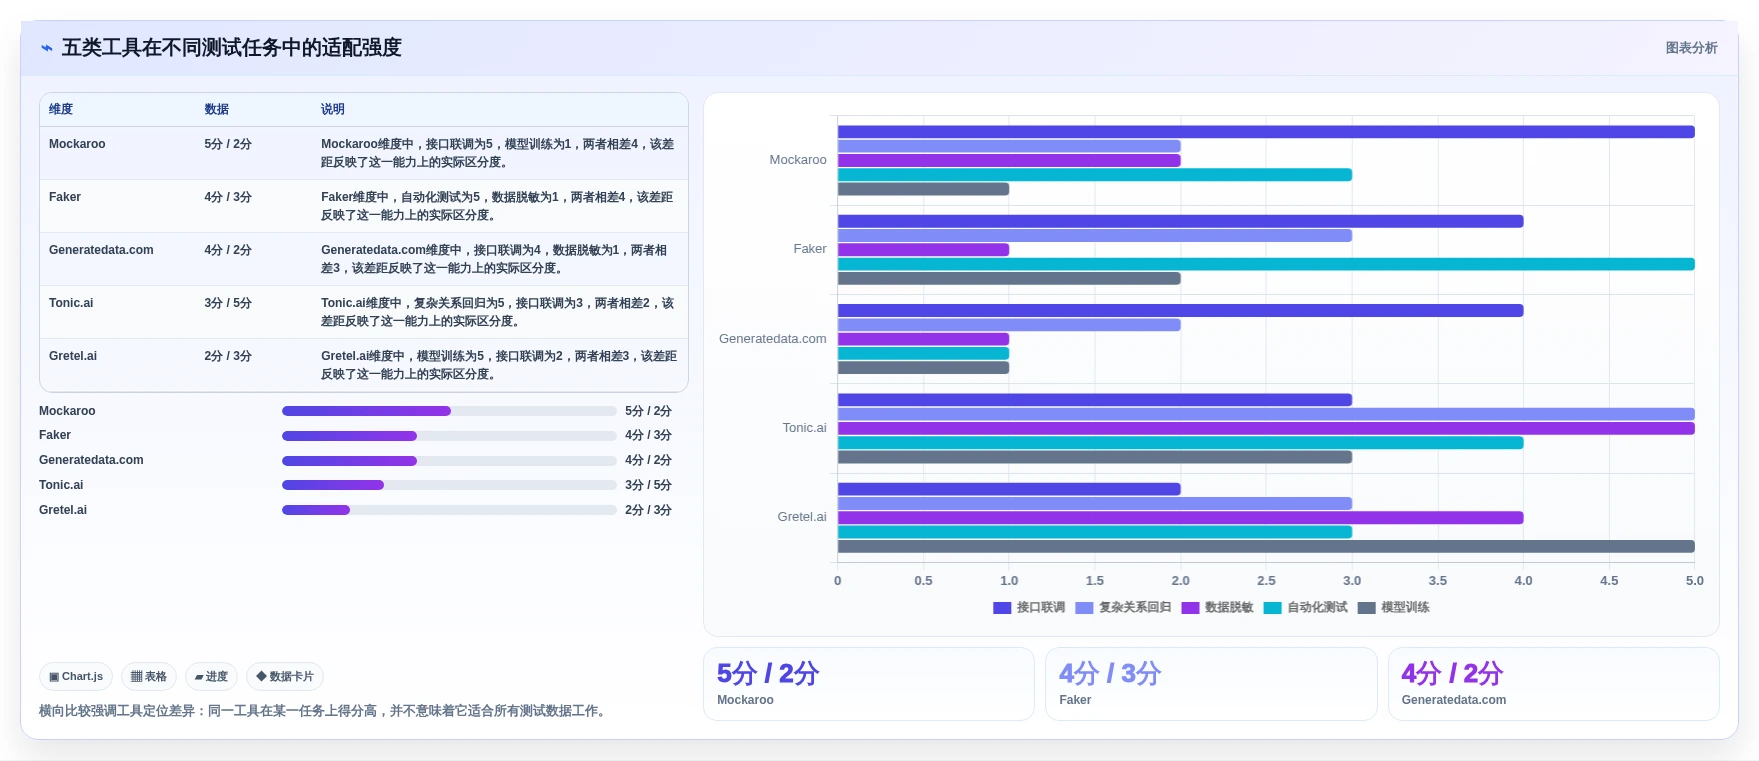The height and width of the screenshot is (761, 1759).
Task: Click the Generatedata.com 接口联调 bar
Action: tap(1180, 311)
